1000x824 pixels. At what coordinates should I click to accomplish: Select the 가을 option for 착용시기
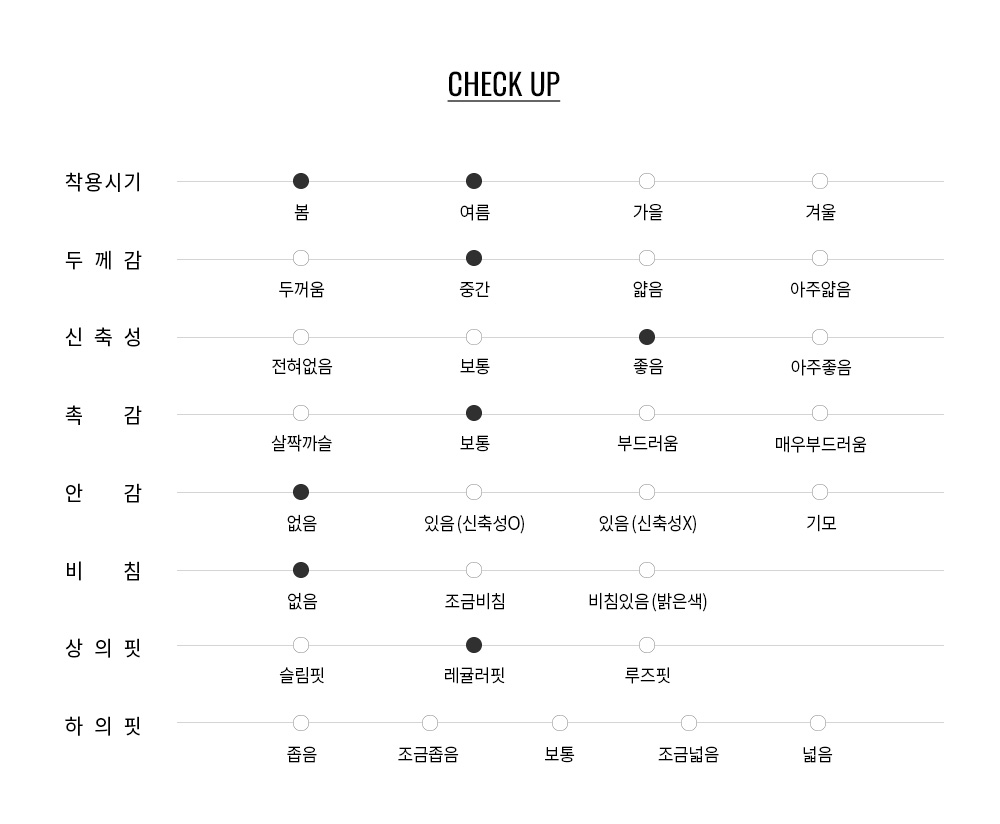coord(647,181)
